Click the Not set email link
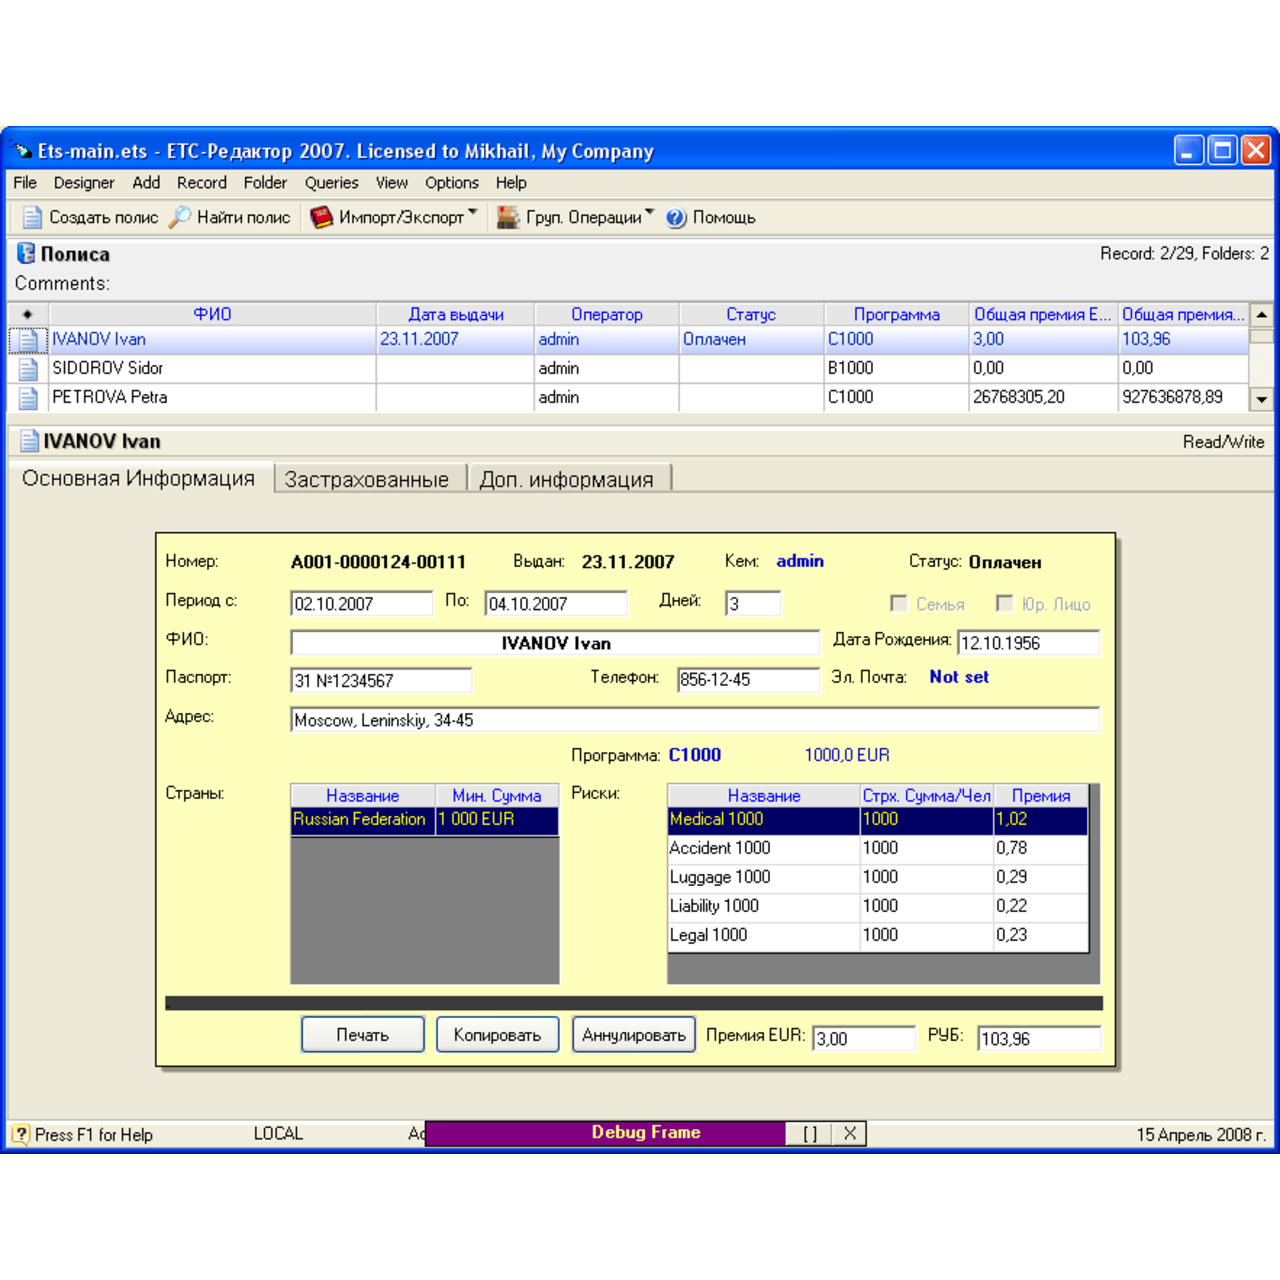Screen dimensions: 1280x1280 pyautogui.click(x=959, y=677)
